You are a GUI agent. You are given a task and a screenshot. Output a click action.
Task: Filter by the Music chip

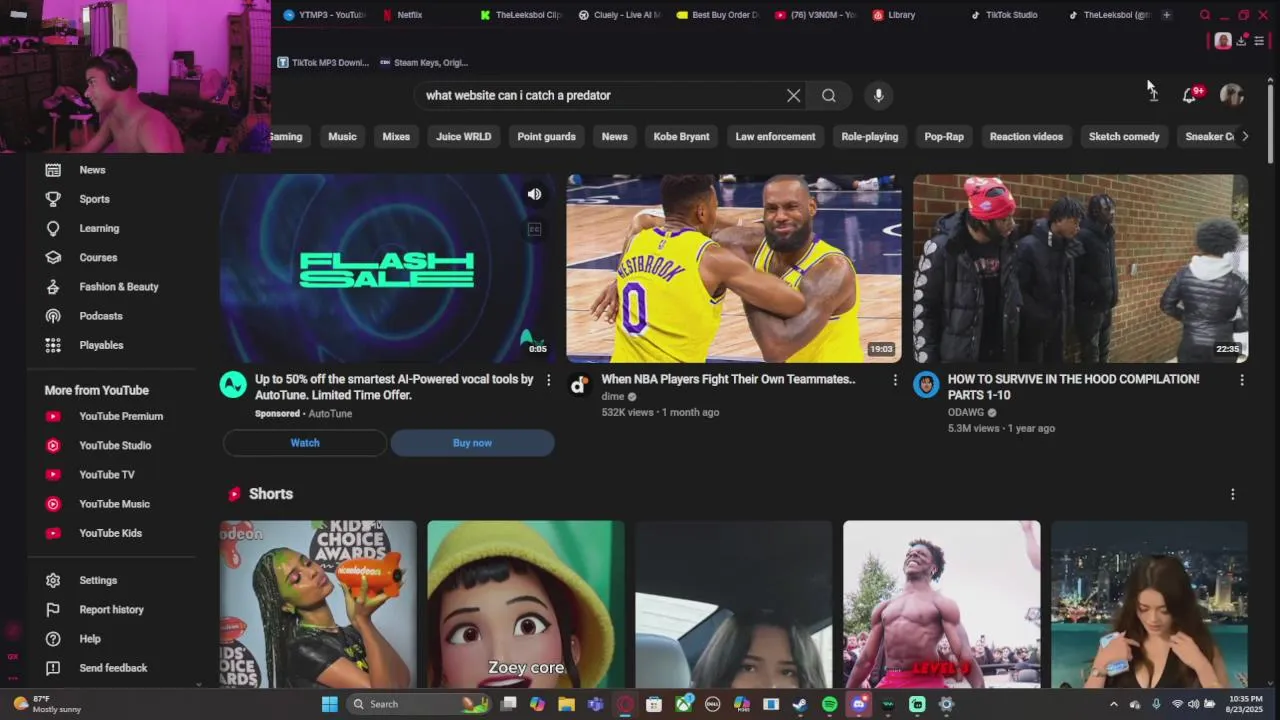tap(342, 136)
